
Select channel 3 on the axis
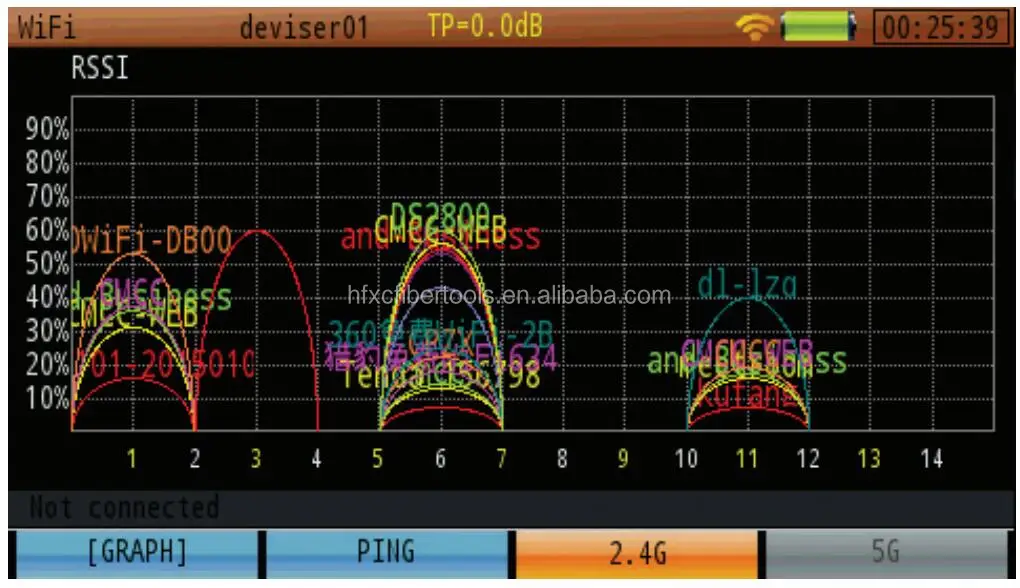coord(256,459)
